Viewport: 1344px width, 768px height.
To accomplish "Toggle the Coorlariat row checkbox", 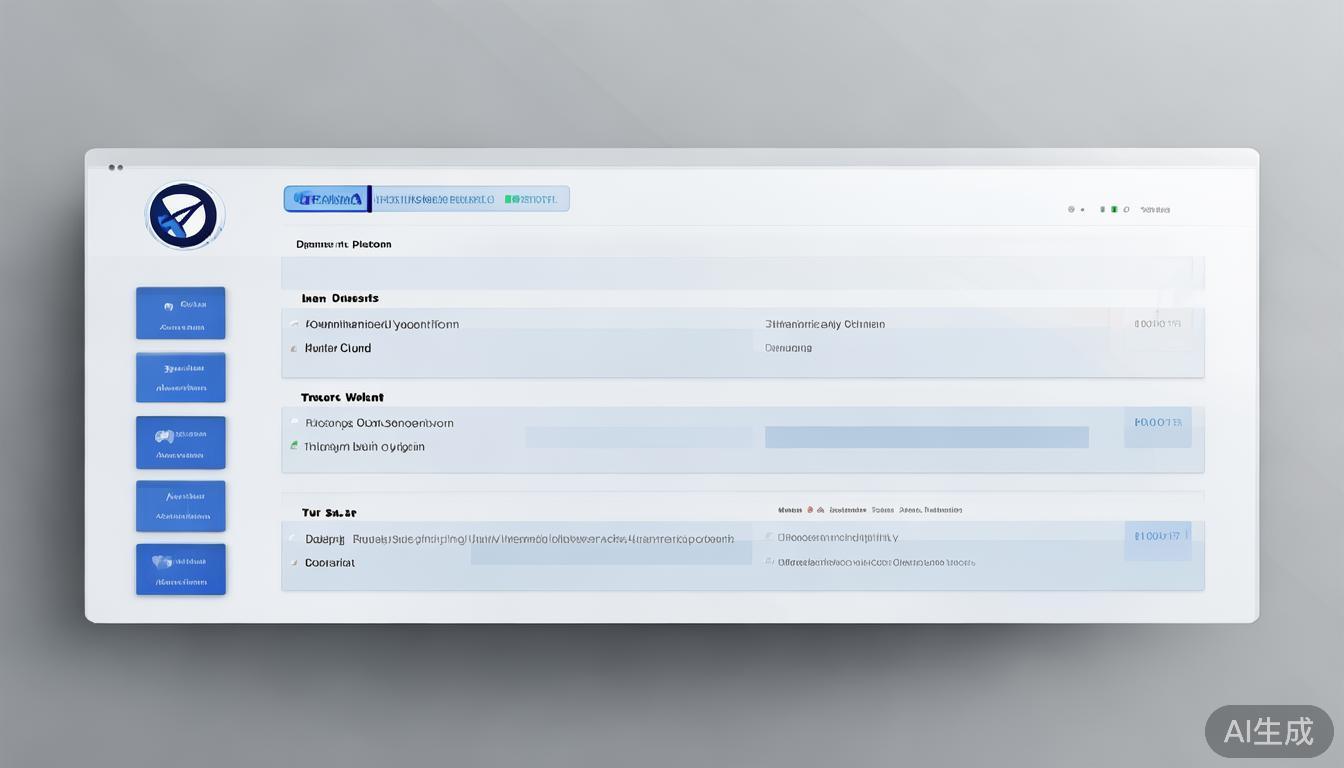I will (294, 563).
